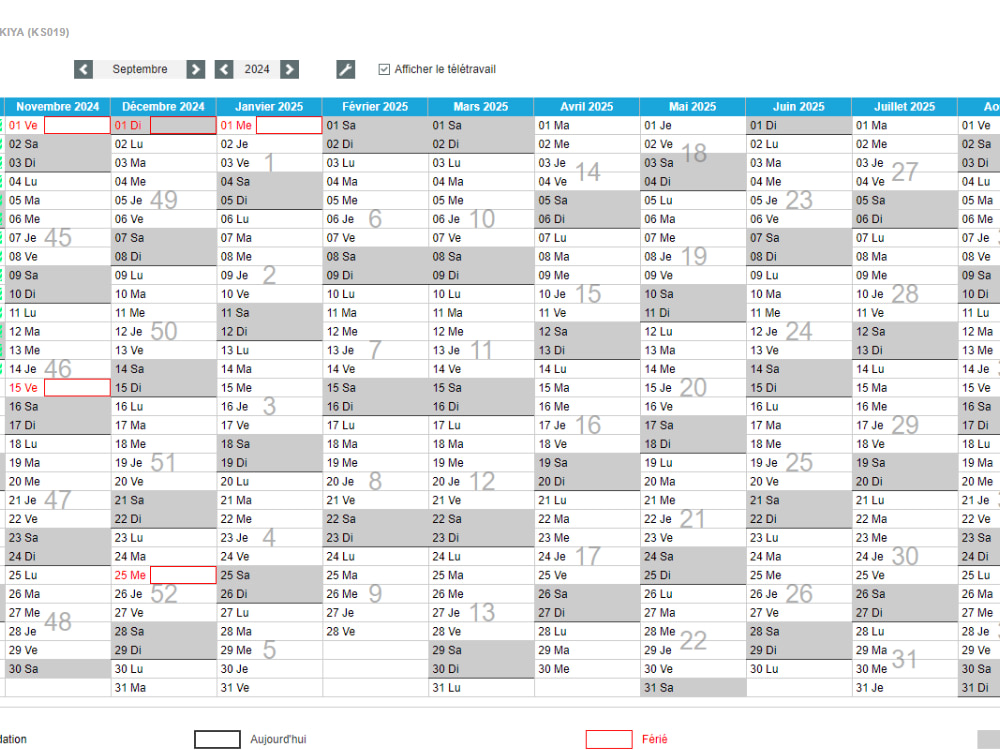Go to previous month arrow before Septembre

pos(84,70)
